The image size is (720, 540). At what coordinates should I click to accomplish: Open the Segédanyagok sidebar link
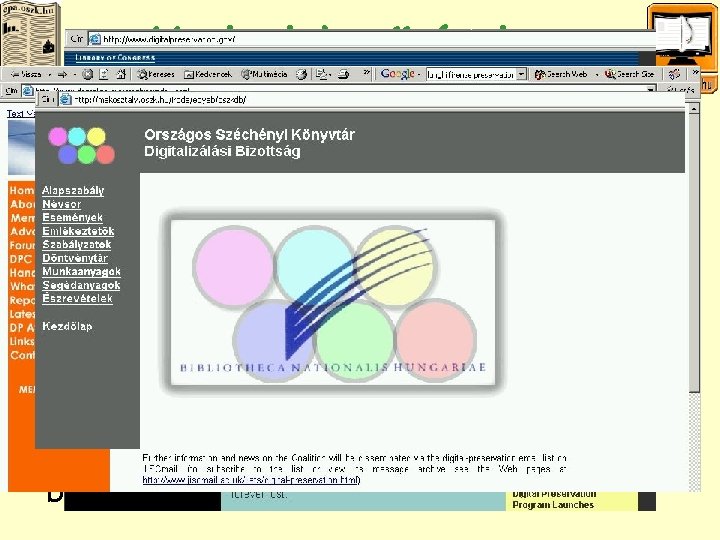pos(81,285)
